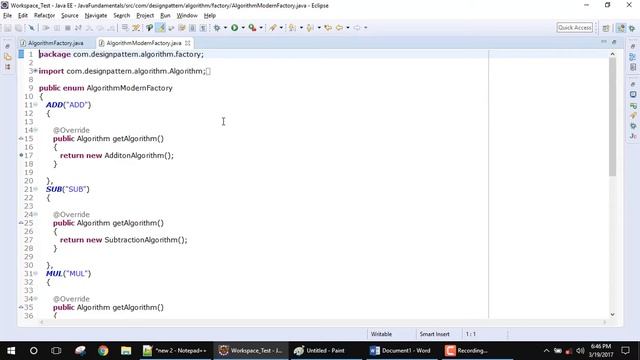Screen dimensions: 640x360
Task: Click the breakpoint marker at line 17
Action: (x=21, y=156)
